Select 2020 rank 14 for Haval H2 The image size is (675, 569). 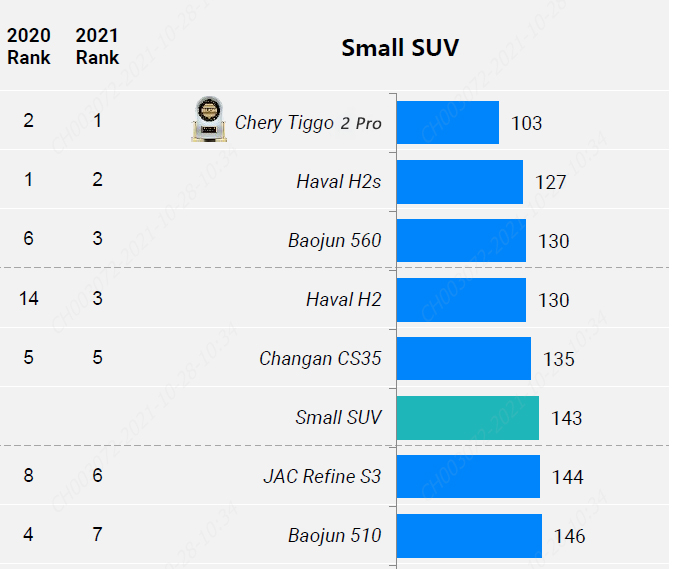coord(29,298)
